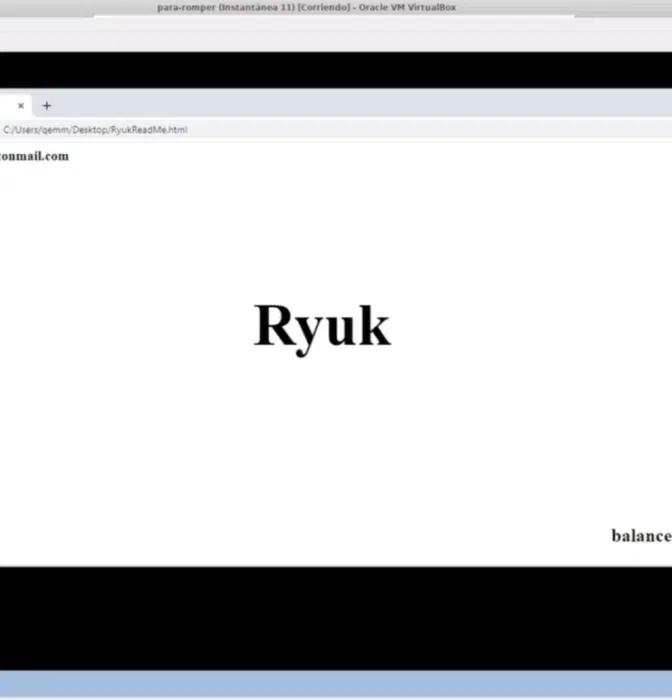Click the RyukReadMe.html address bar path
672x700 pixels.
pos(95,130)
